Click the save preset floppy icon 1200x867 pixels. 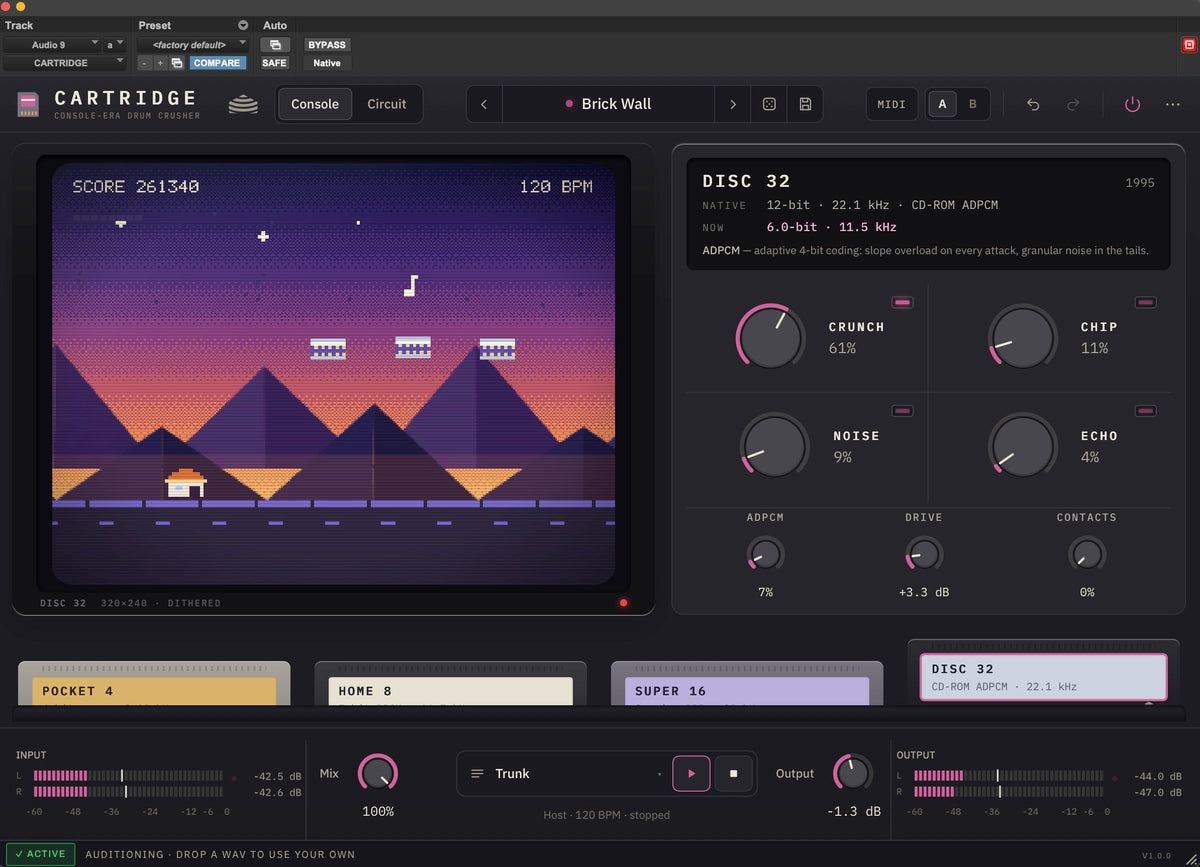805,104
